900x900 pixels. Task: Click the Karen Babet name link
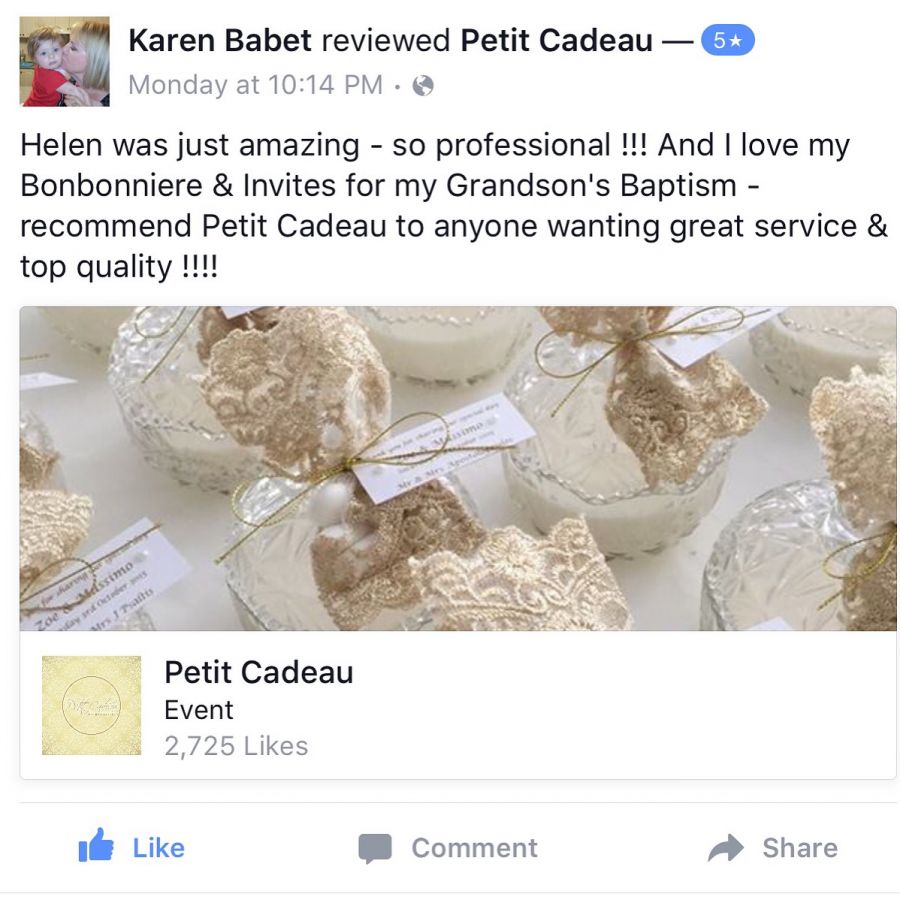(220, 40)
